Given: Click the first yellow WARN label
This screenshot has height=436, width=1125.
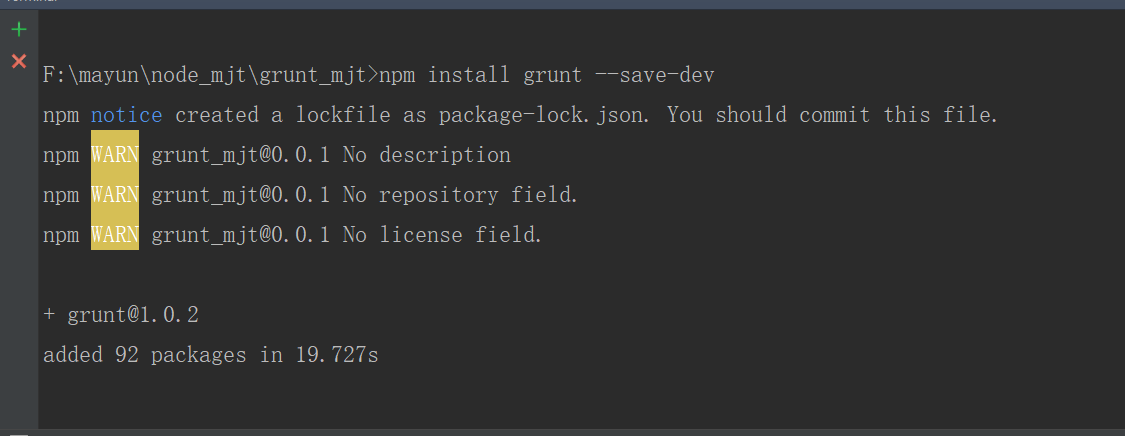Looking at the screenshot, I should (114, 155).
